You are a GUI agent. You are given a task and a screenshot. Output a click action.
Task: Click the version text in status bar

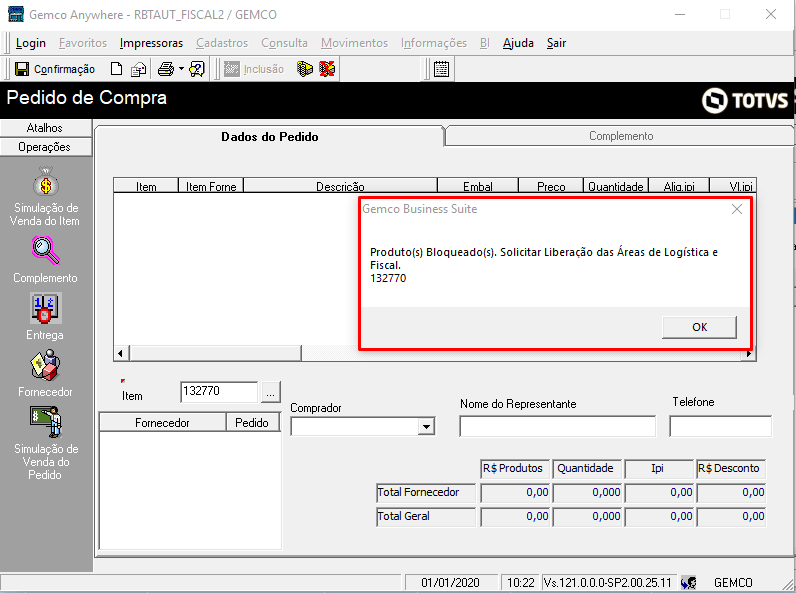pos(608,582)
